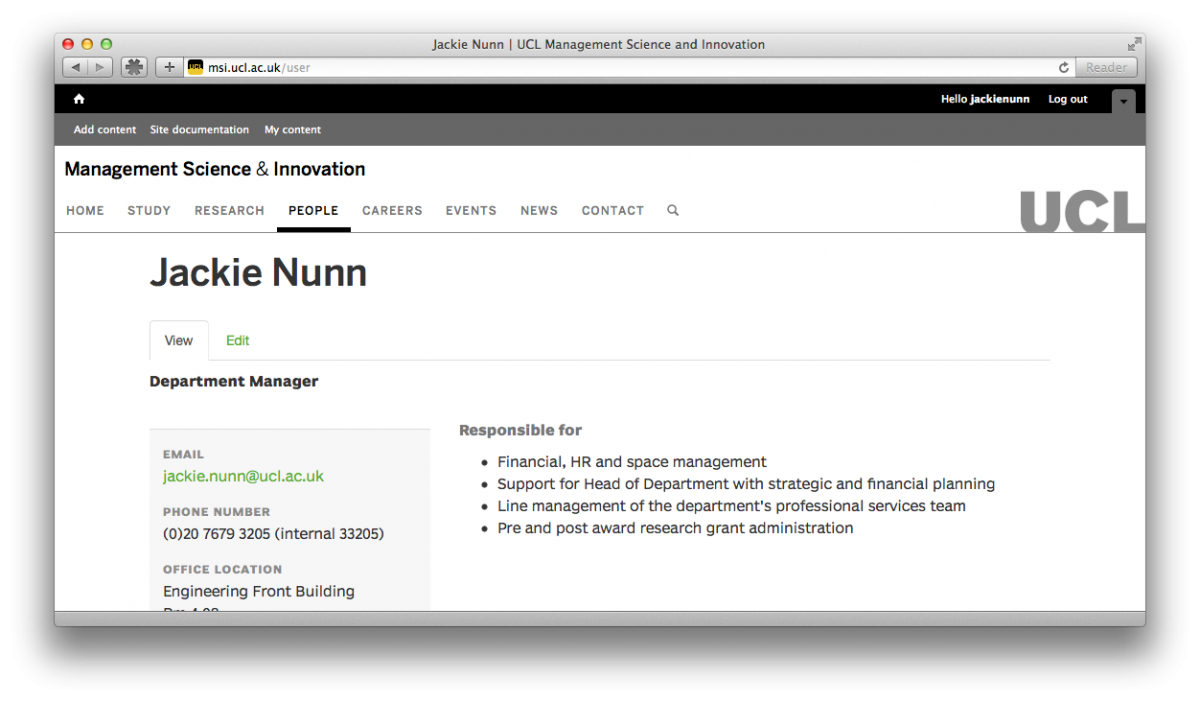Screen dimensions: 1200x702
Task: Click the Department Manager job title
Action: point(234,381)
